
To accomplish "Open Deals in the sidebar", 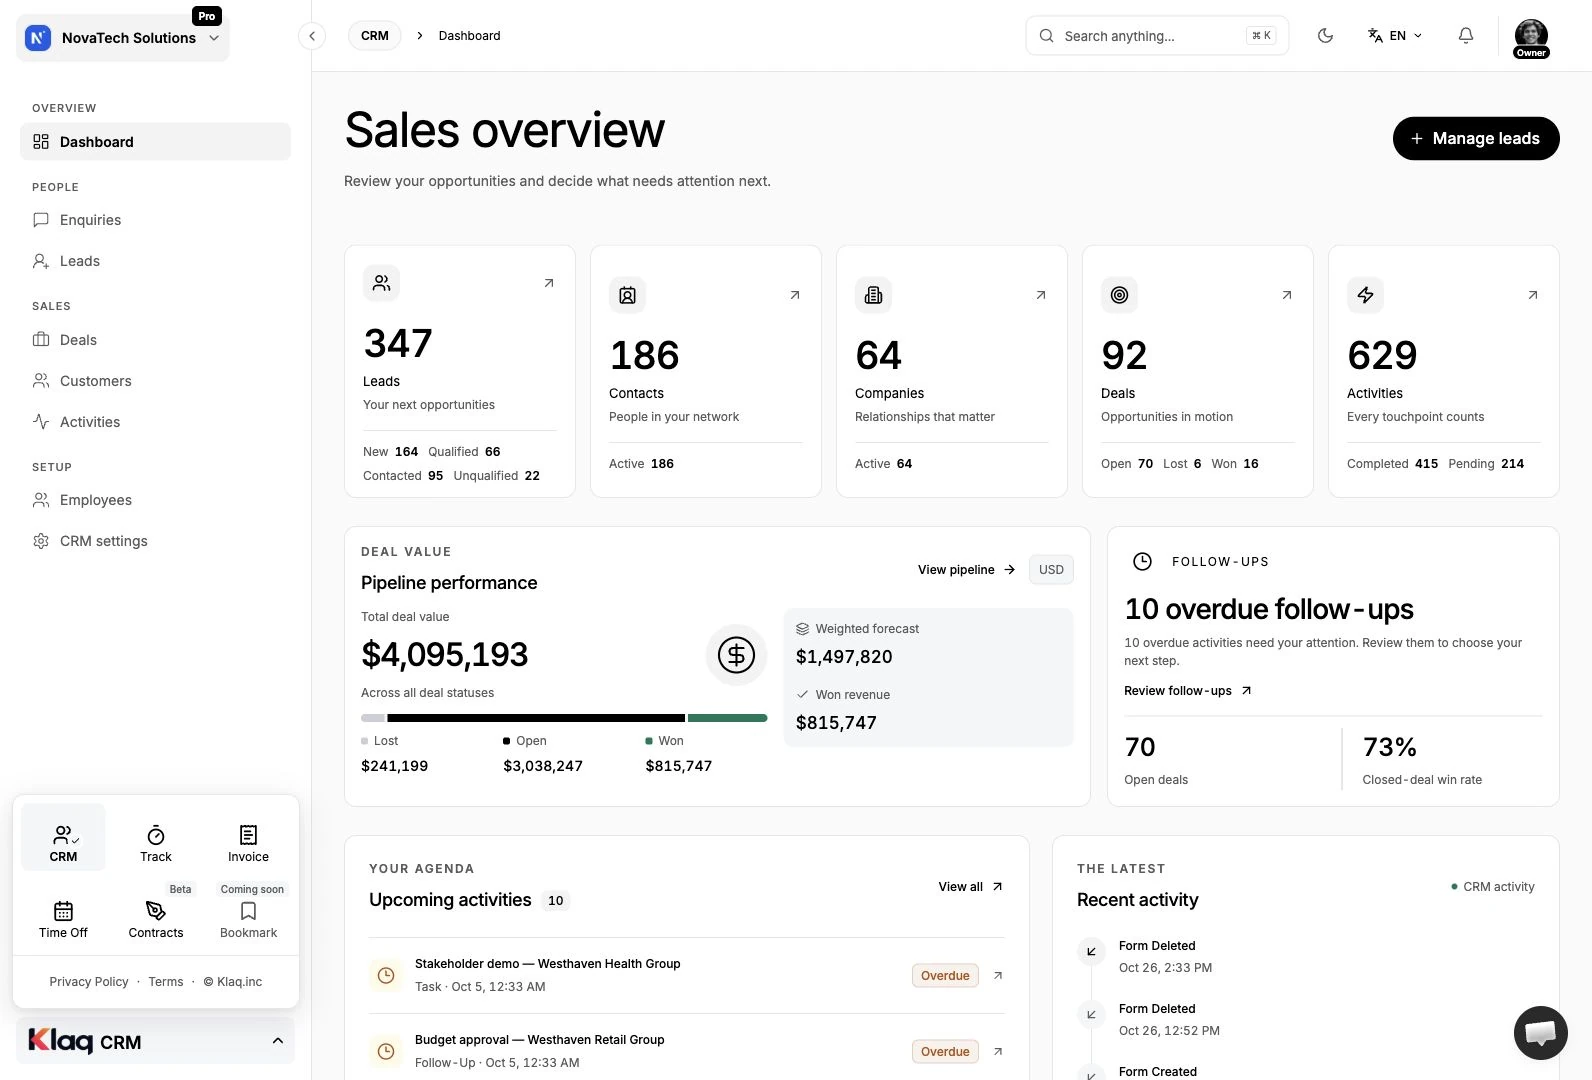I will click(155, 340).
